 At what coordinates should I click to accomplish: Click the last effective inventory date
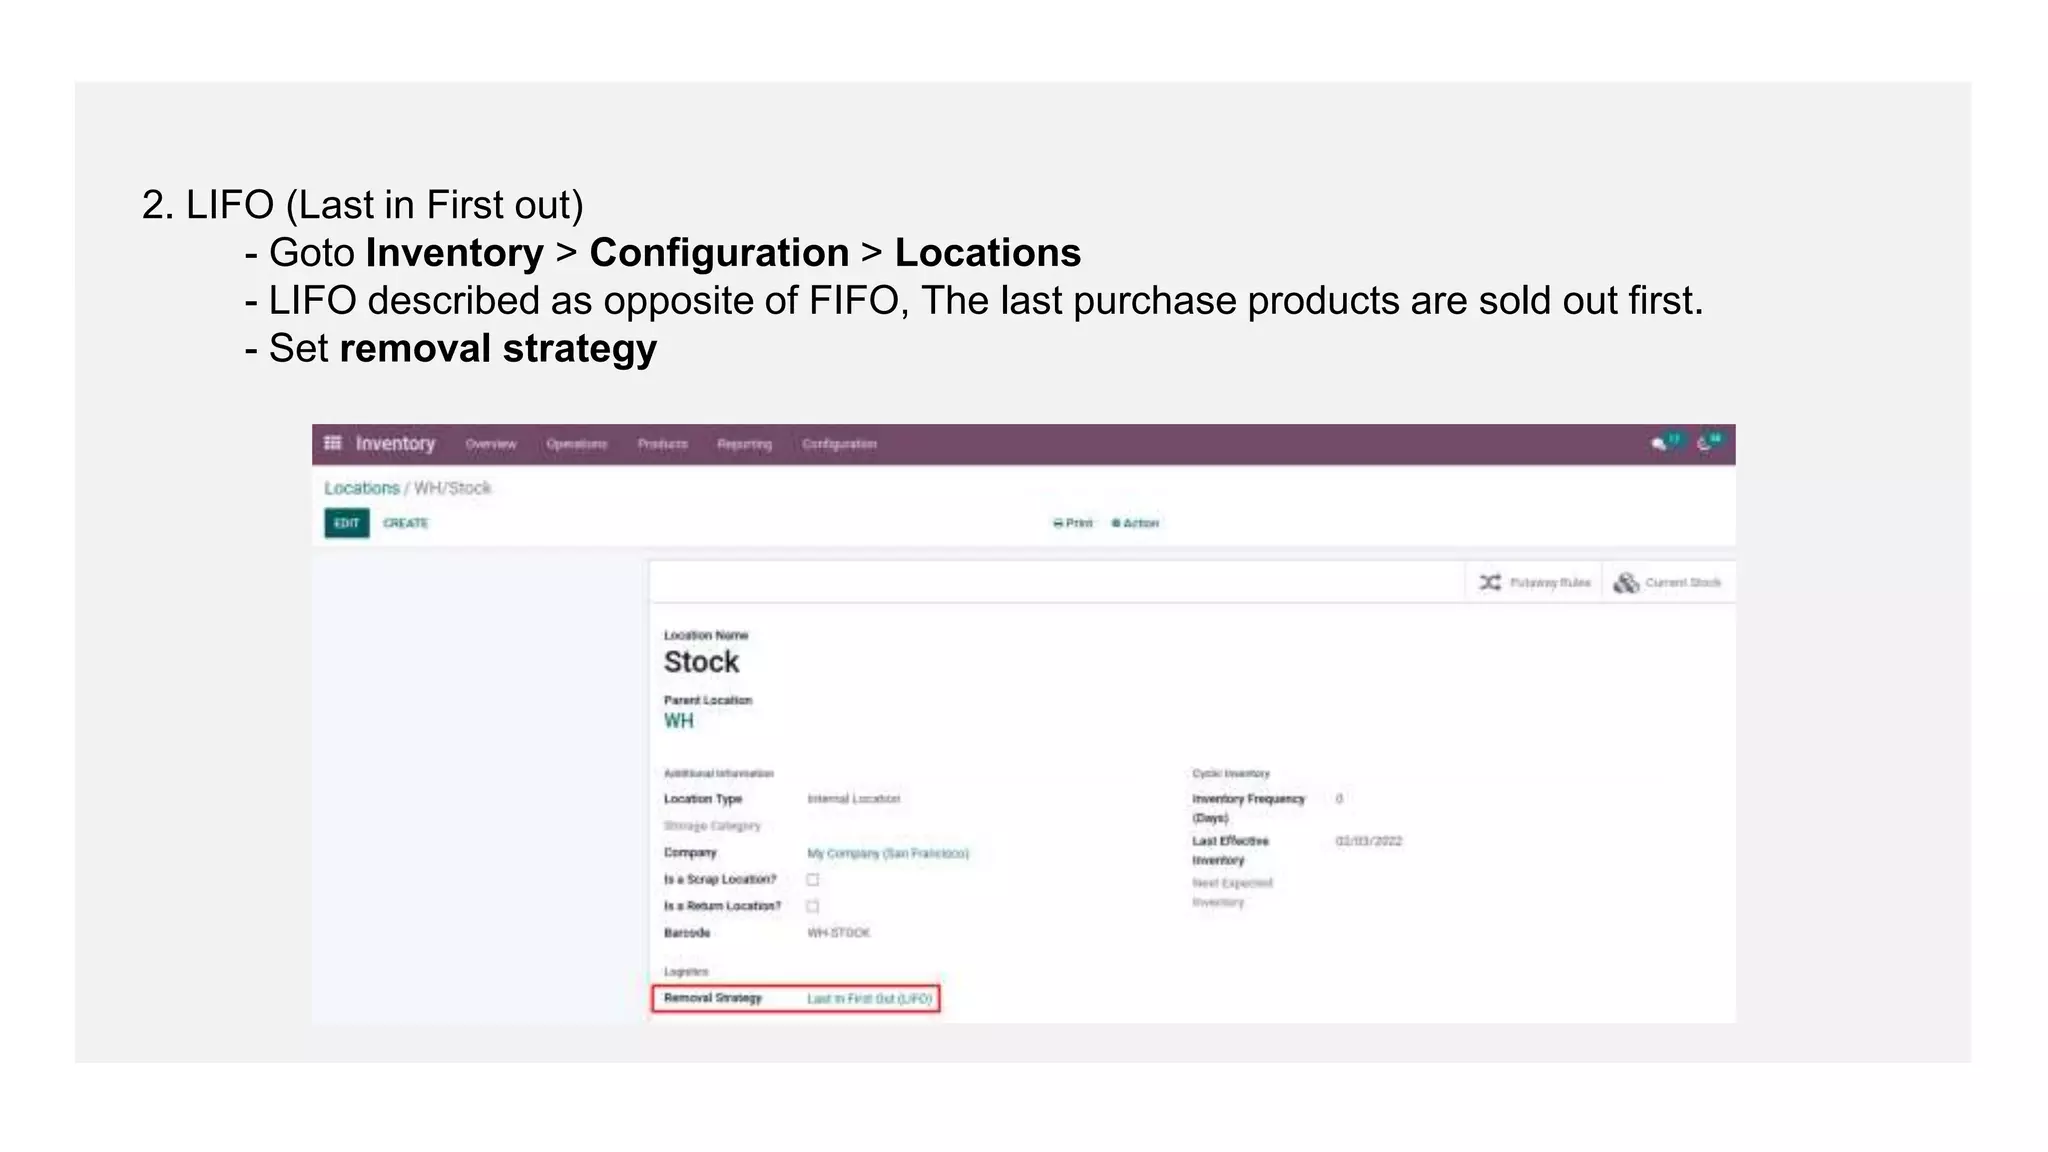[1369, 841]
